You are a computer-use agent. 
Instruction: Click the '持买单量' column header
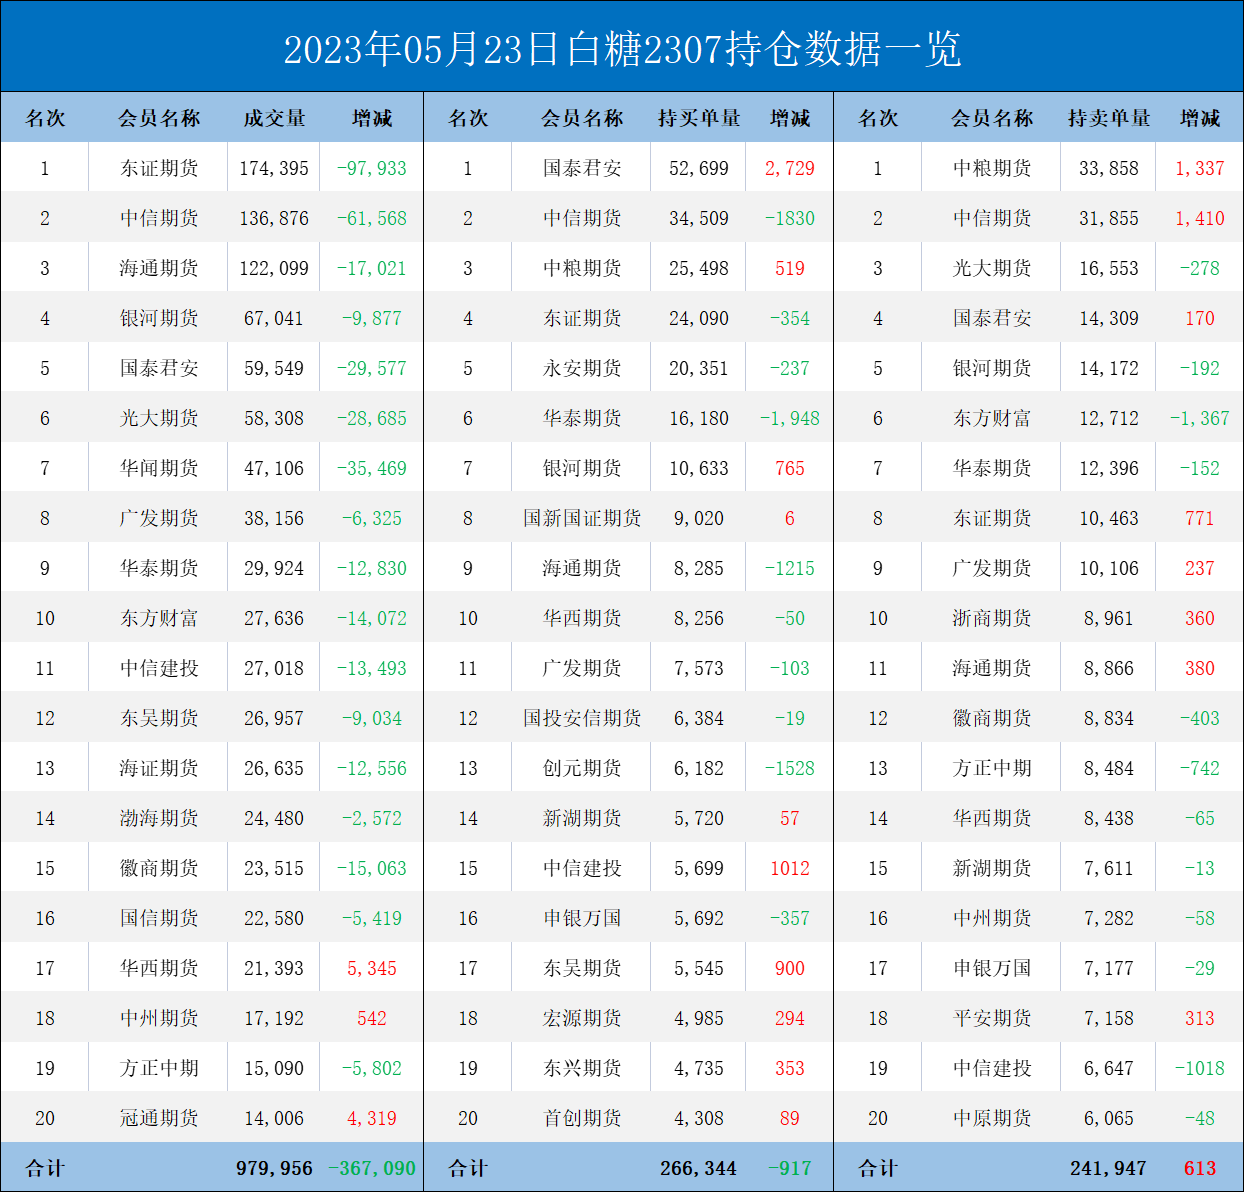(699, 118)
